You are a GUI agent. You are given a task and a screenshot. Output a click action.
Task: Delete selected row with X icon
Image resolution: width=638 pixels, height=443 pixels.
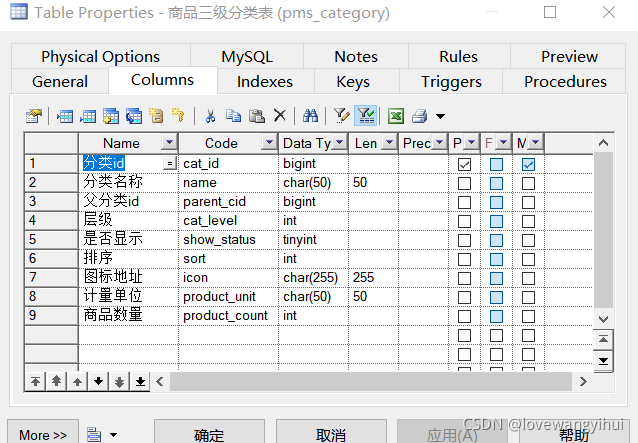[280, 116]
